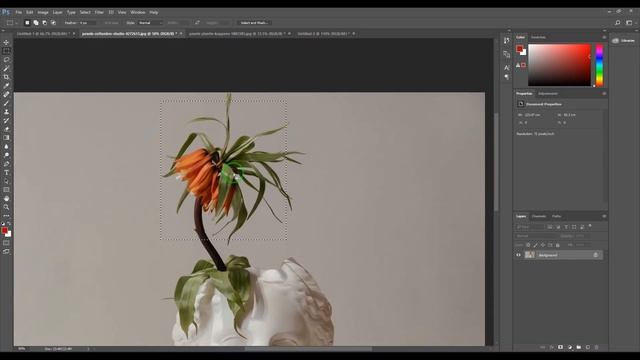Create a new group in Layers panel
Image resolution: width=640 pixels, height=360 pixels.
tap(579, 347)
